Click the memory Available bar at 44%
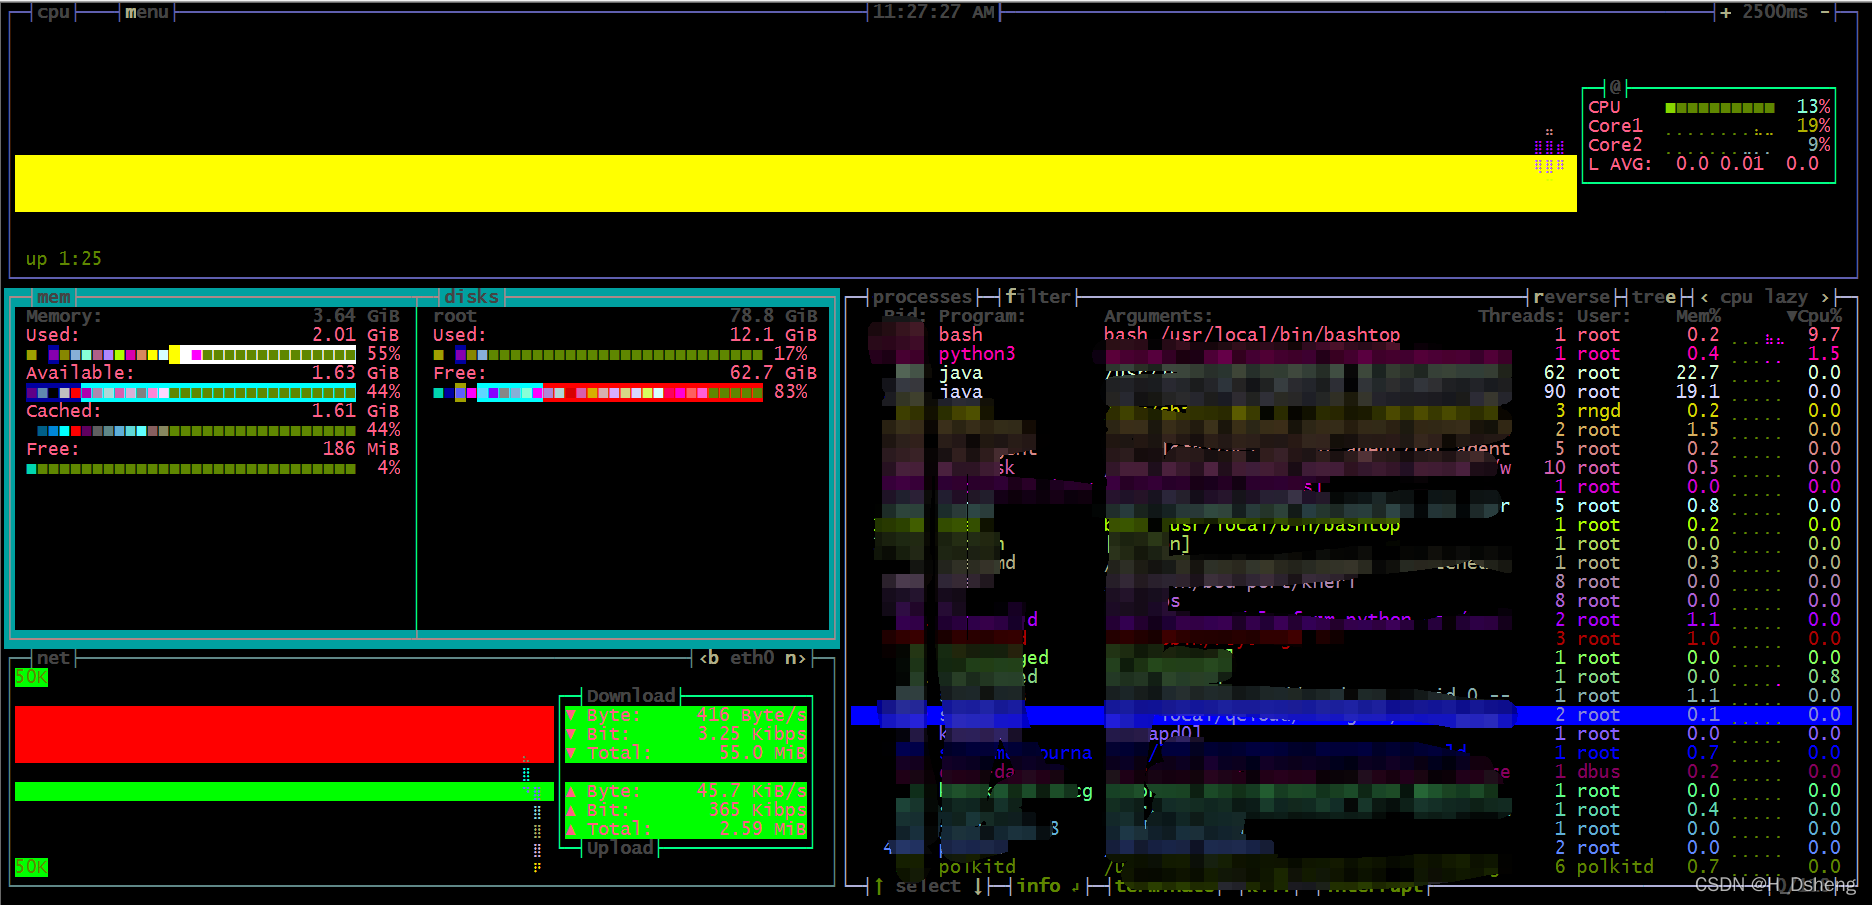 (x=191, y=393)
